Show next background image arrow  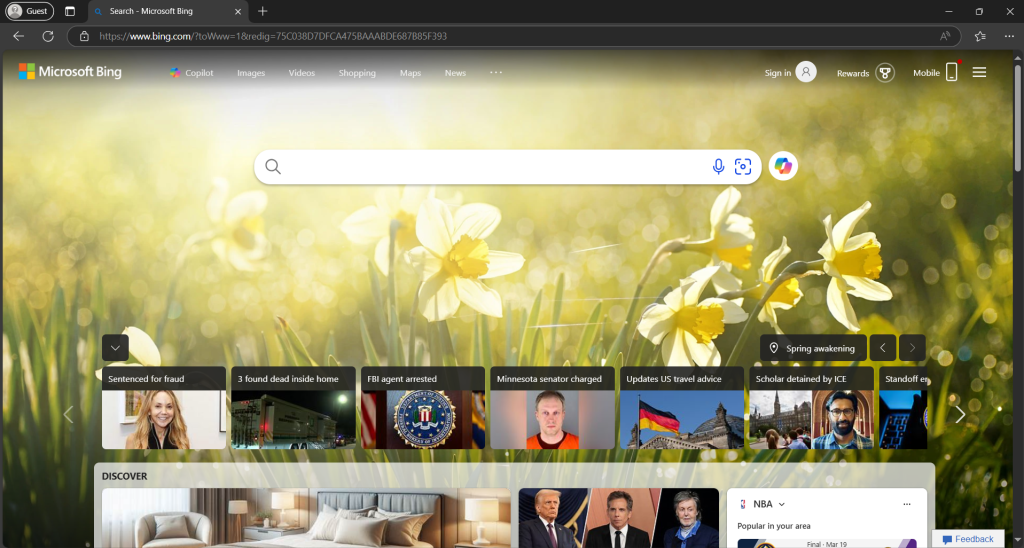[912, 348]
